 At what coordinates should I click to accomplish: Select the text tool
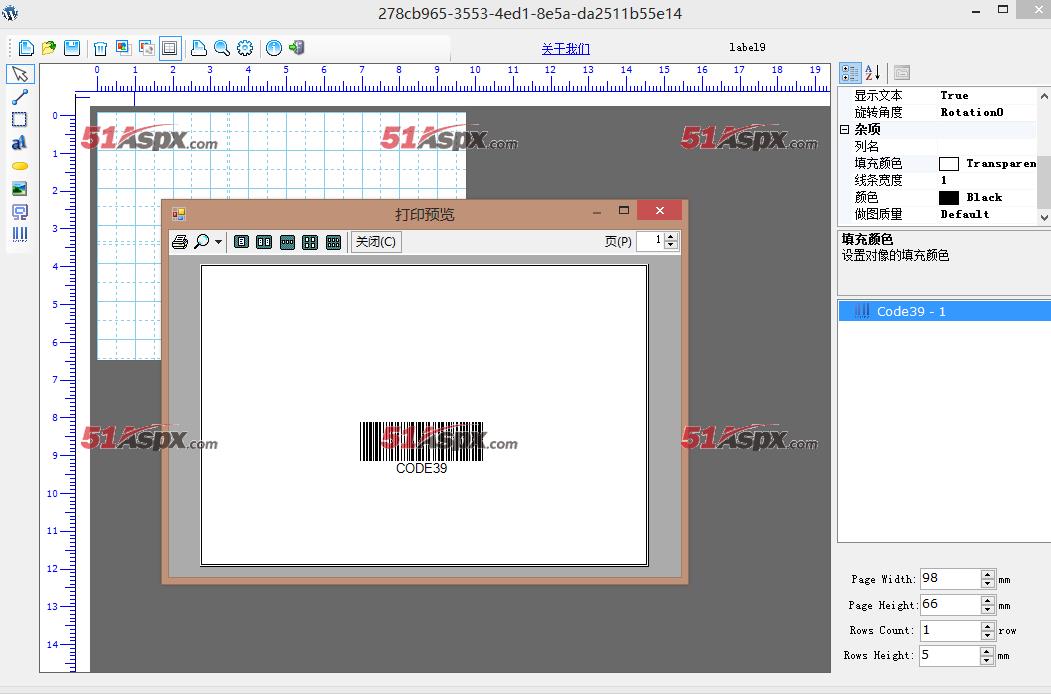point(20,143)
